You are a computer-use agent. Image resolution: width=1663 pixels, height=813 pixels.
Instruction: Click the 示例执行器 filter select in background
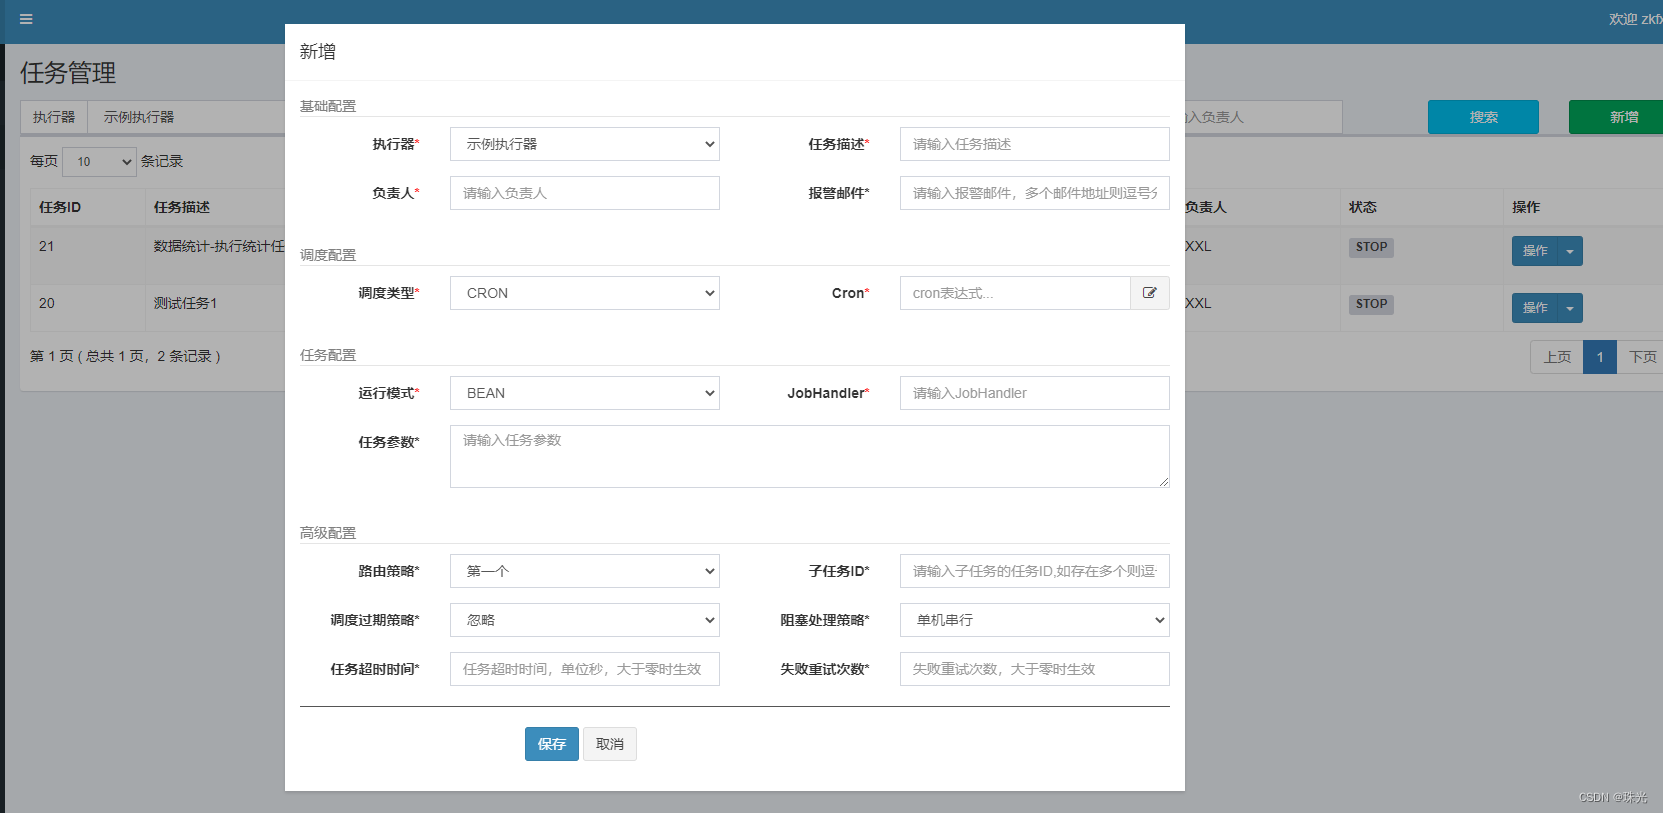point(186,117)
